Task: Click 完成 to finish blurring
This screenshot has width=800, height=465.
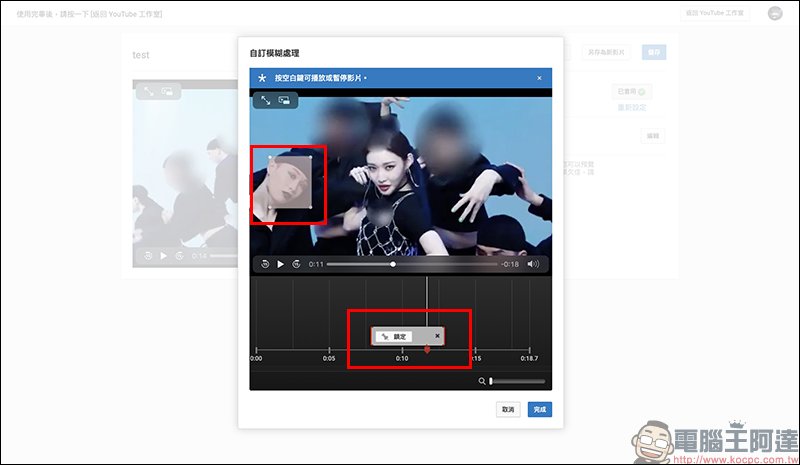Action: point(540,409)
